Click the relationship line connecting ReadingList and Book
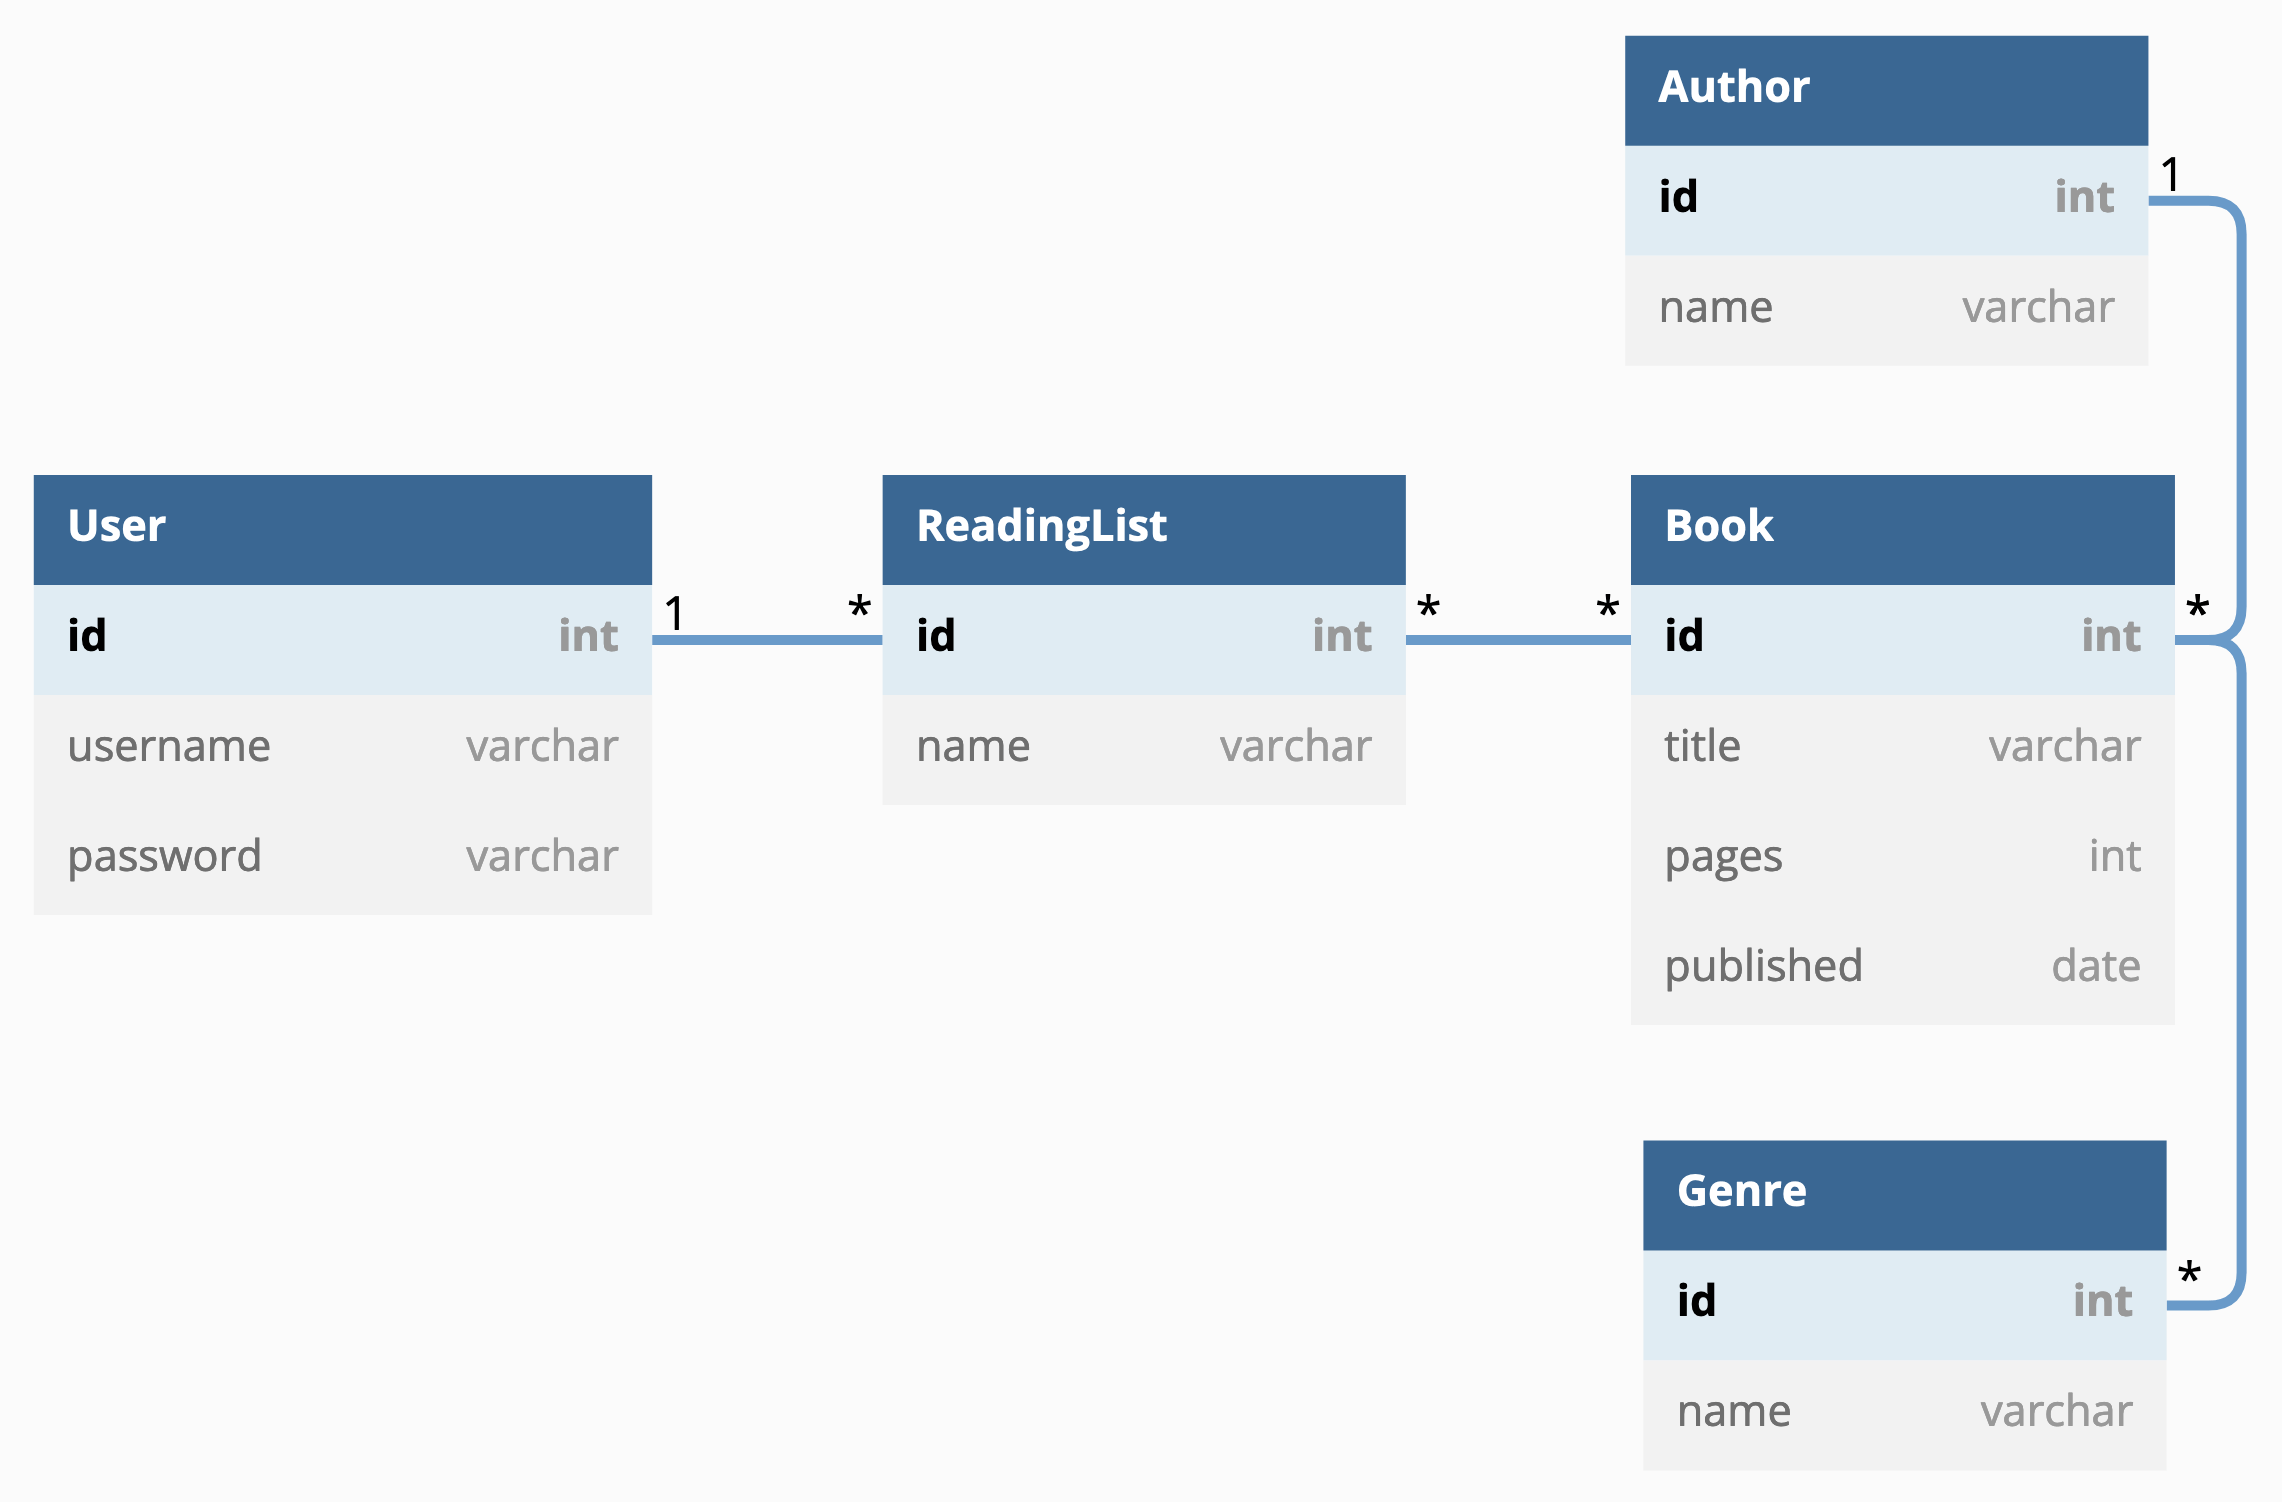Screen dimensions: 2282x1502 click(1517, 640)
